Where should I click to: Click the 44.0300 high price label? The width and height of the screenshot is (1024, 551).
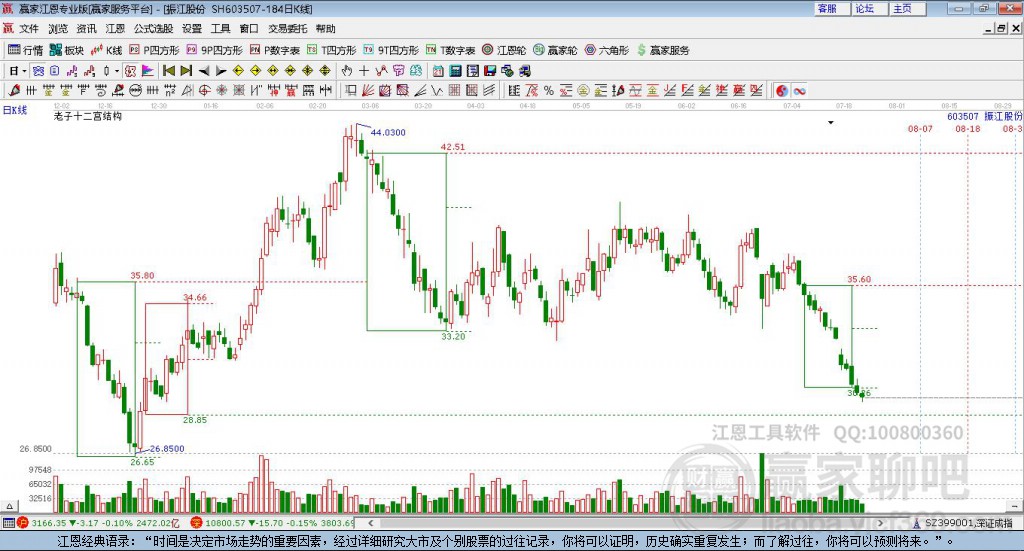tap(388, 133)
